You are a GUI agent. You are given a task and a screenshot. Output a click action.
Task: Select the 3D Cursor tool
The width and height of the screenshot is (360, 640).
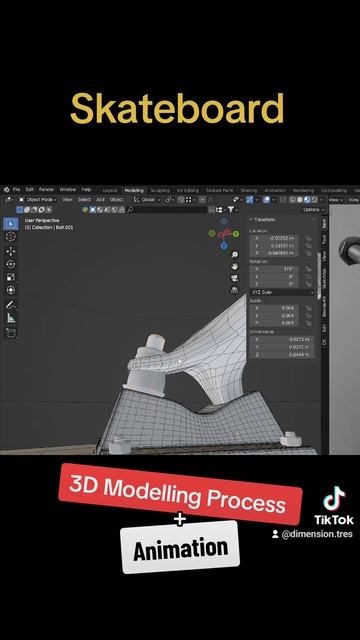click(11, 236)
